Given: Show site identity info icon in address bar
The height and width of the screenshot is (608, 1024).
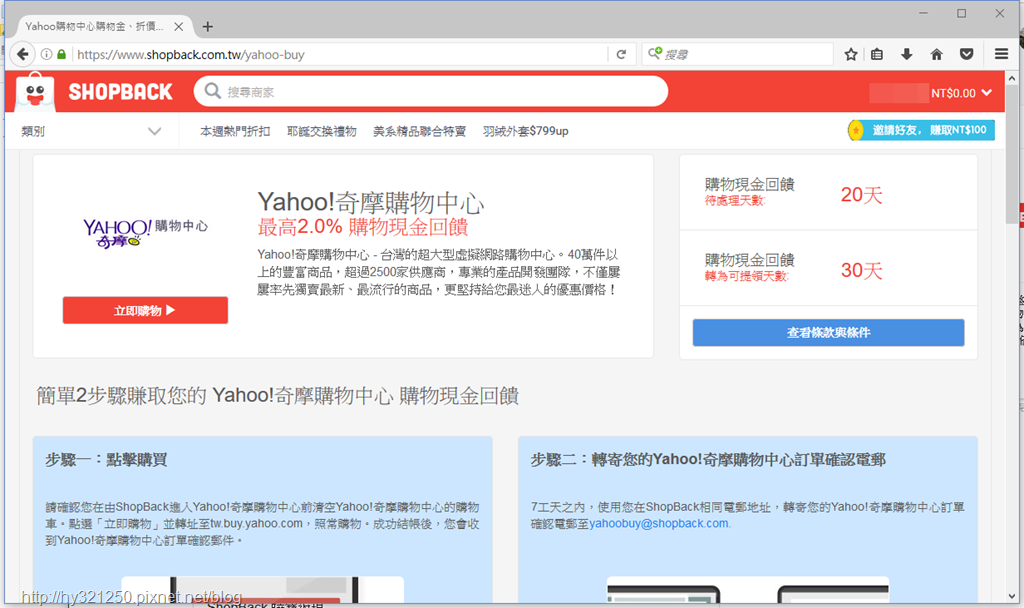Looking at the screenshot, I should tap(46, 54).
